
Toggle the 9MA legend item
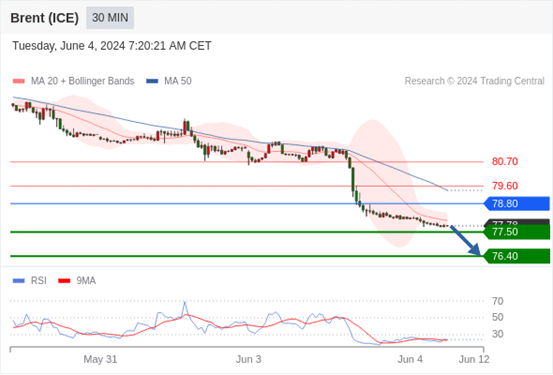tap(77, 281)
